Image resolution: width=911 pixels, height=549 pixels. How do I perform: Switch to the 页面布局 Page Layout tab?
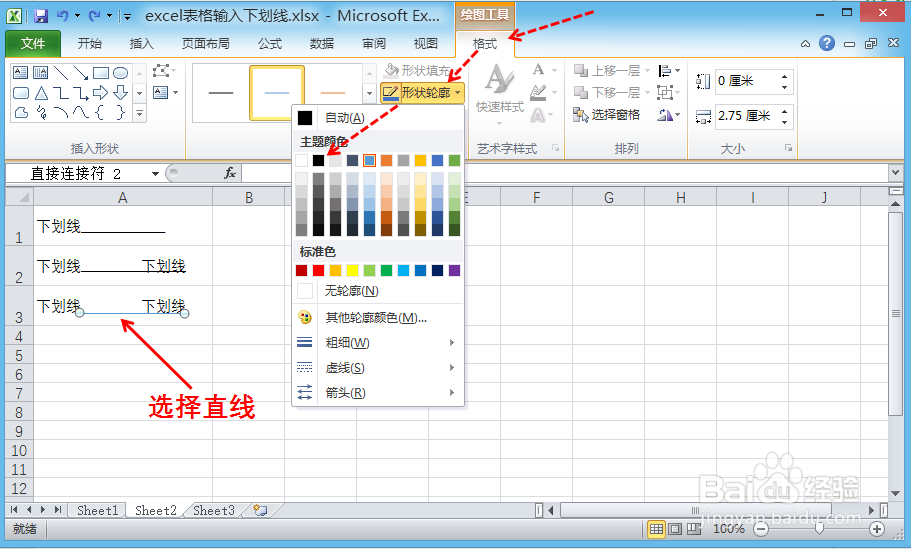tap(206, 44)
